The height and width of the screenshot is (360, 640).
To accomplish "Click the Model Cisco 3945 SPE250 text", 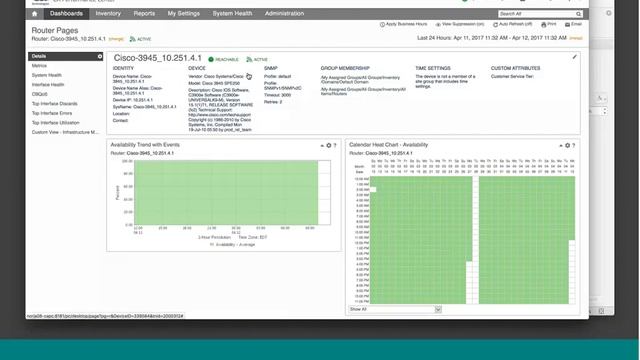I will [214, 83].
